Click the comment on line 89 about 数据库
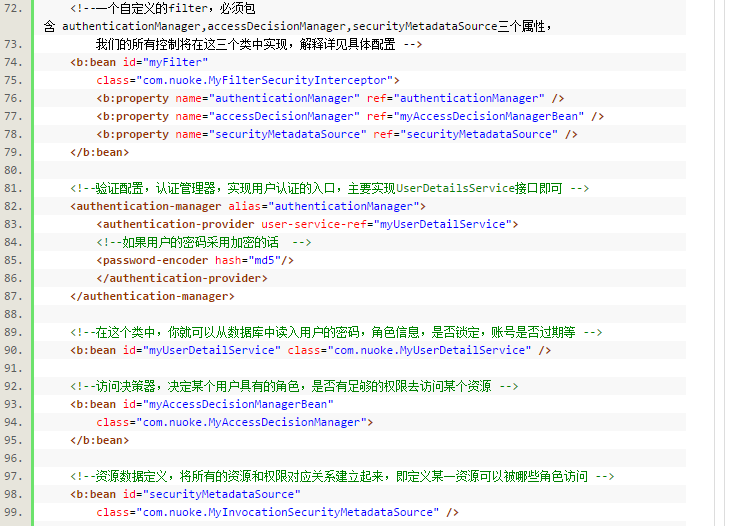The height and width of the screenshot is (526, 730). 336,332
